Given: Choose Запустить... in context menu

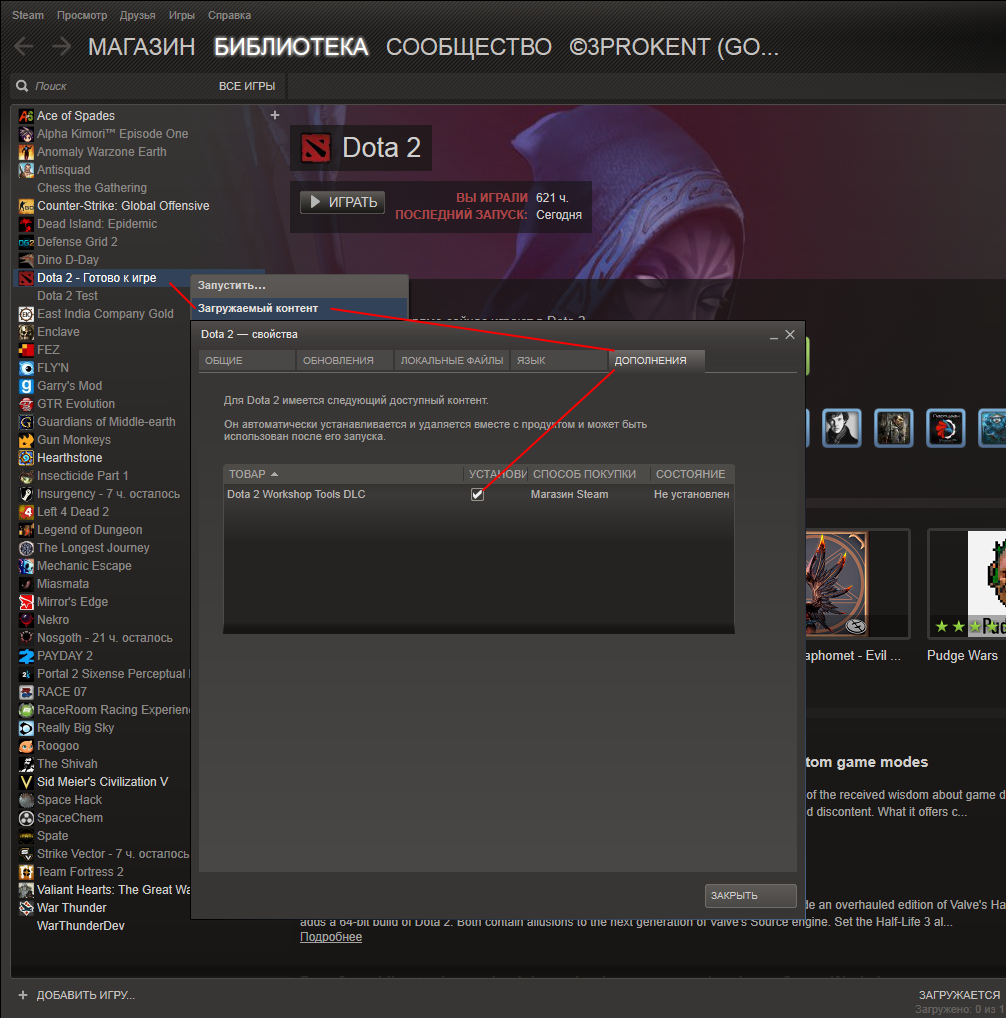Looking at the screenshot, I should tap(299, 286).
